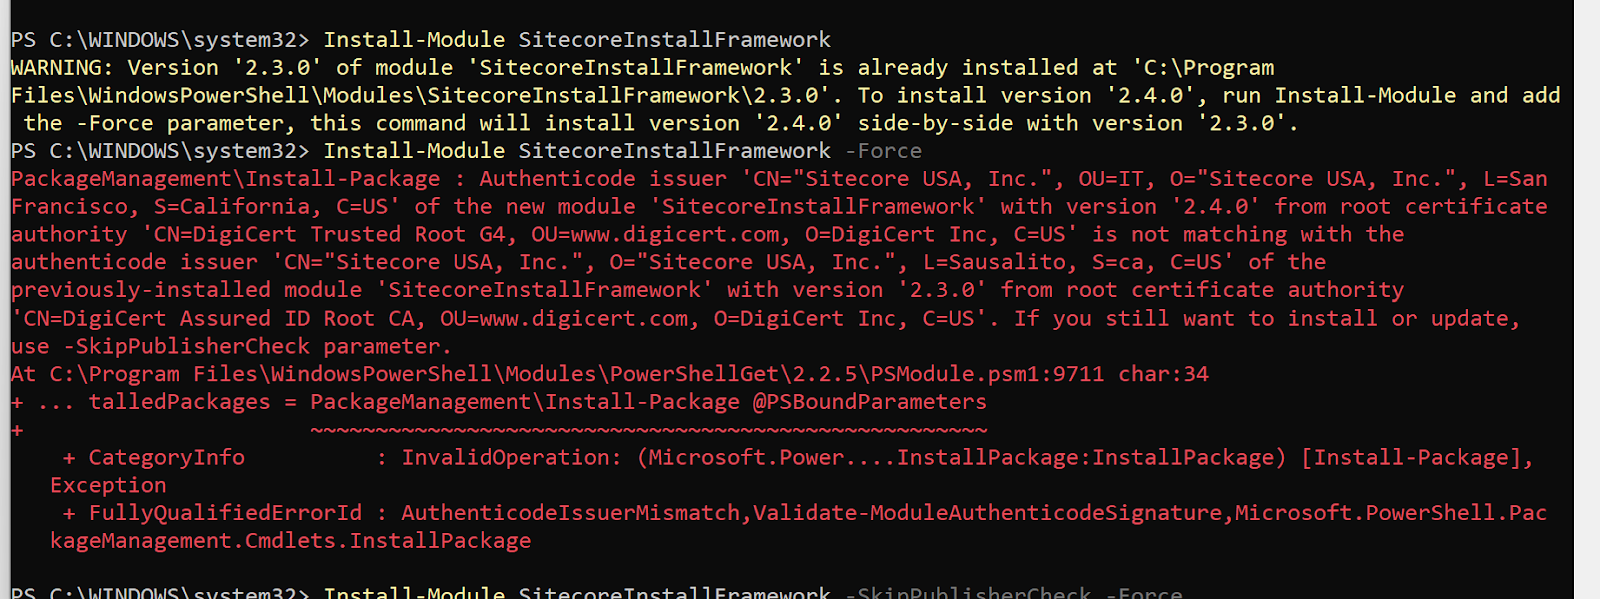The height and width of the screenshot is (599, 1600).
Task: Click the @PSBoundParameters text
Action: 870,402
